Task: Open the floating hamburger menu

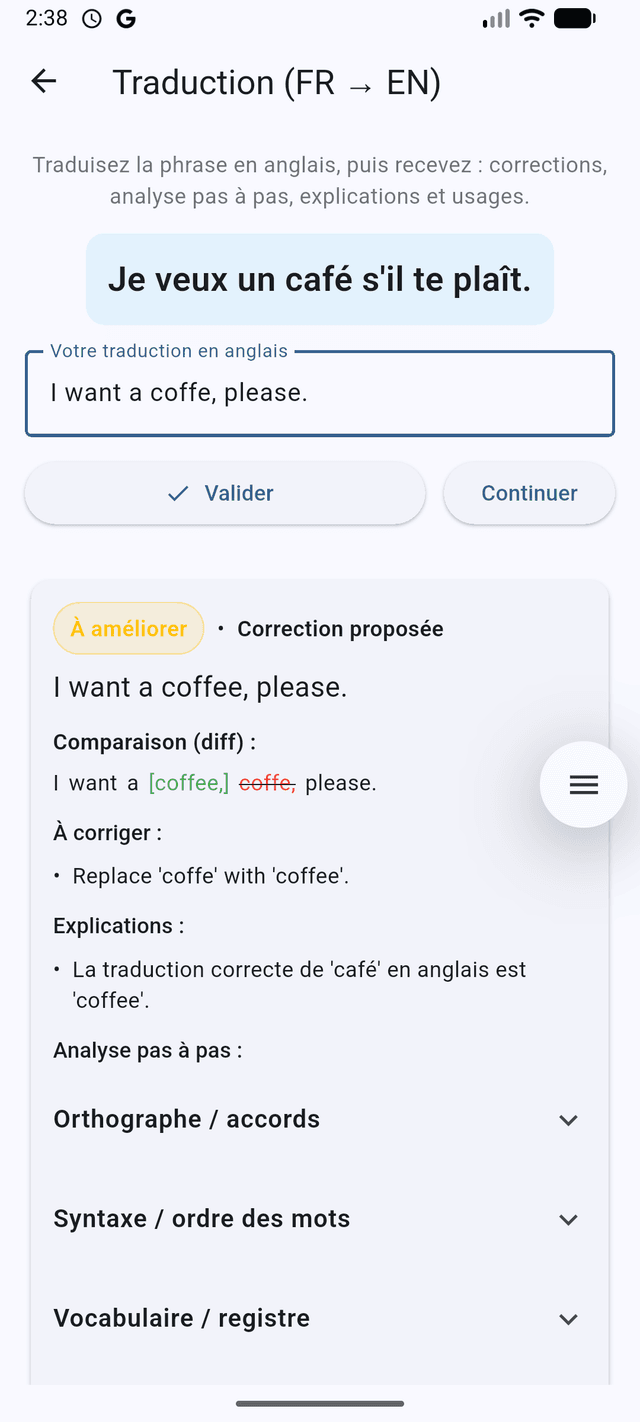Action: point(583,784)
